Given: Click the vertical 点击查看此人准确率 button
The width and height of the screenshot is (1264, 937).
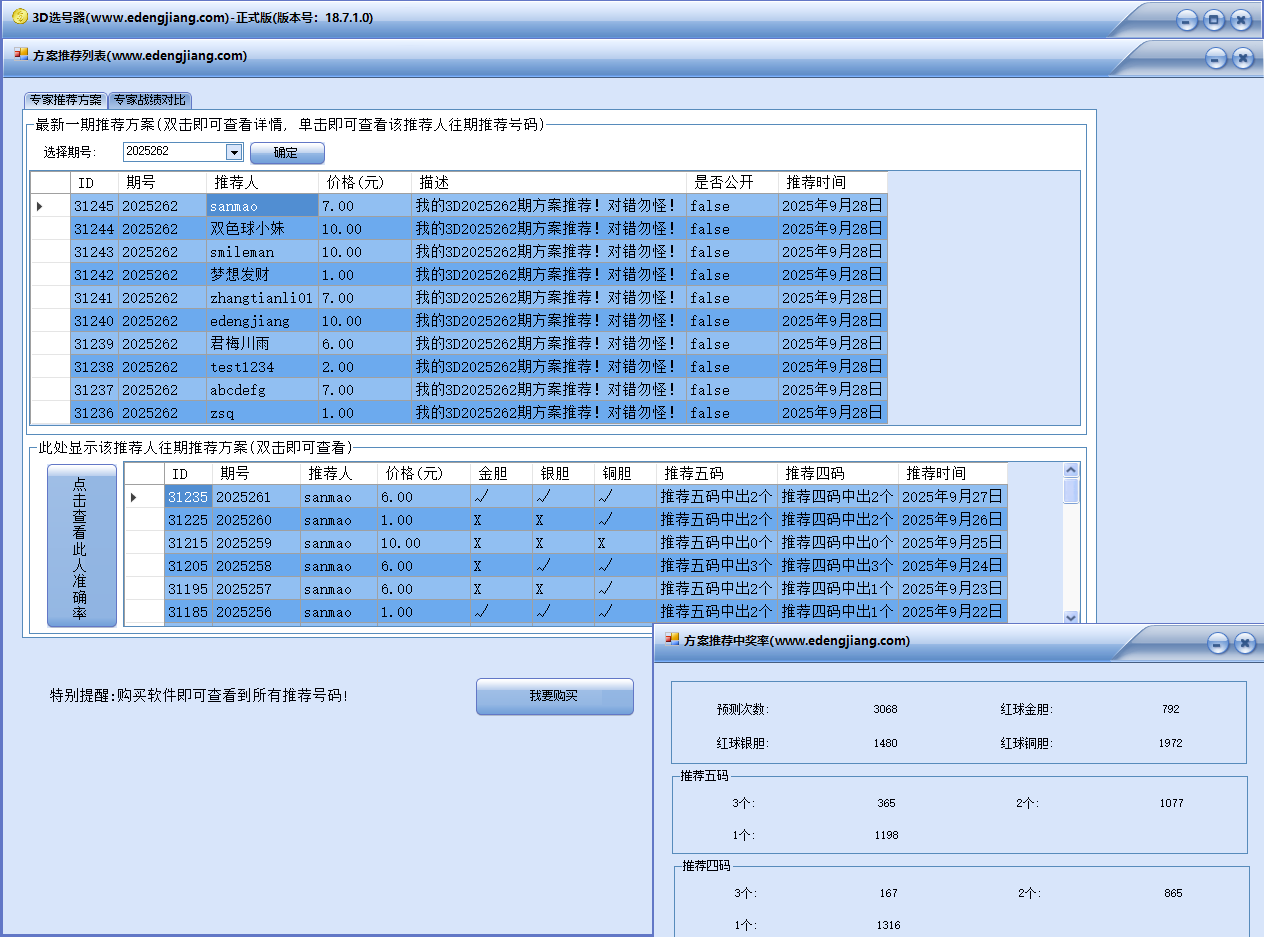Looking at the screenshot, I should coord(81,546).
